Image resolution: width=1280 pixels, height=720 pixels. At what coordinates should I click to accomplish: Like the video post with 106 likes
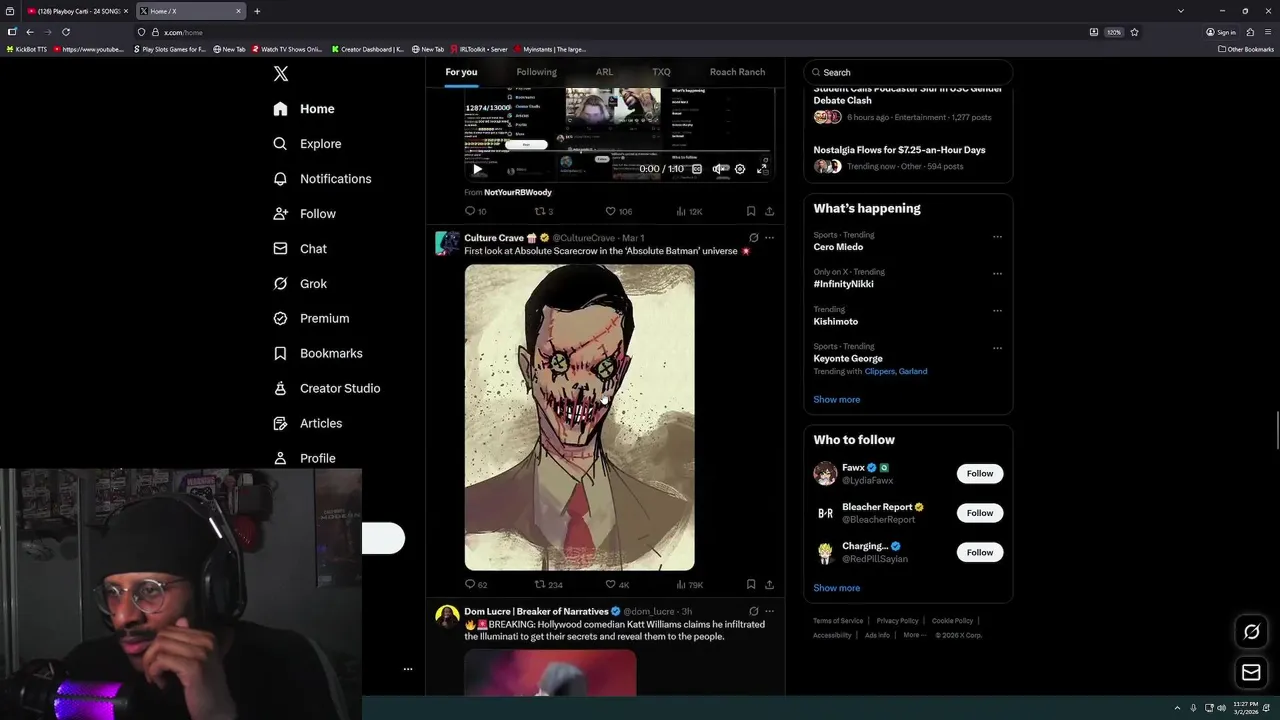(618, 212)
